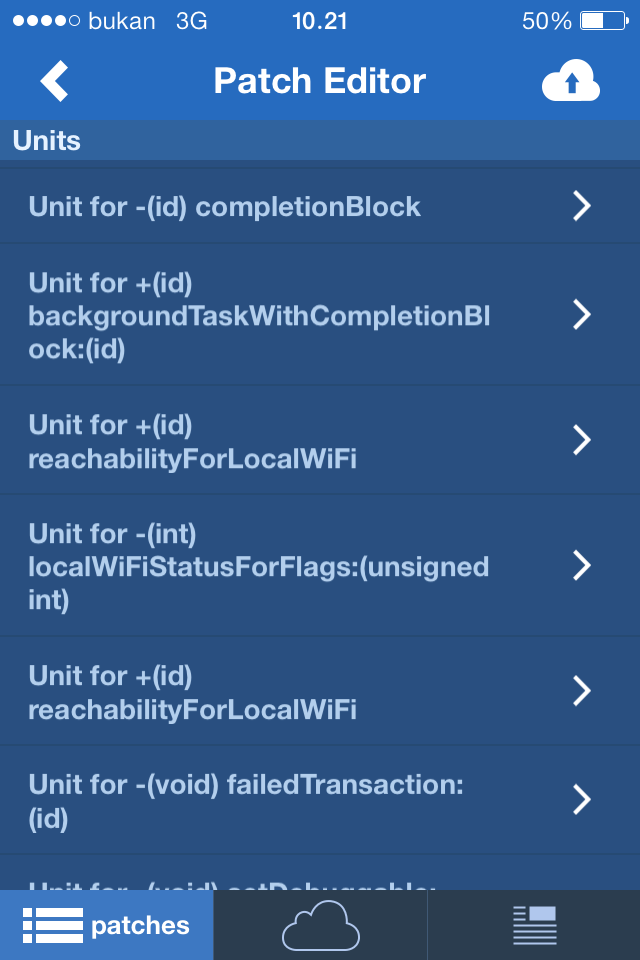Open Unit for backgroundTaskWithCompletionBlock:(id)
The width and height of the screenshot is (640, 960).
pyautogui.click(x=320, y=315)
